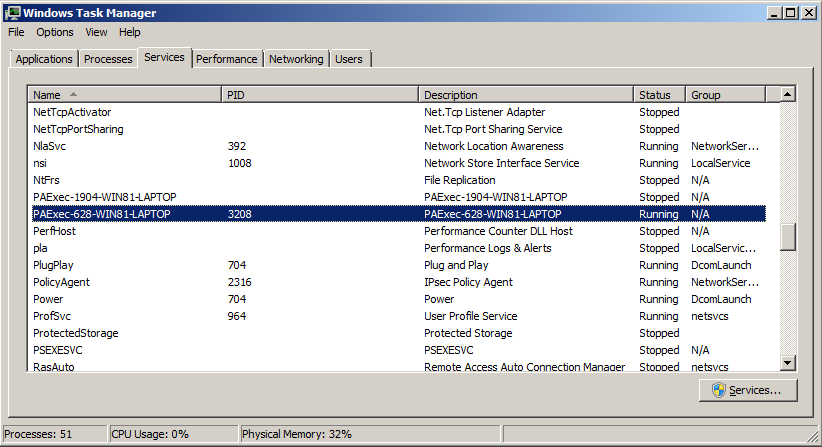The height and width of the screenshot is (447, 822).
Task: Click the PAExec-628-WIN81-LAPTOP service name
Action: pyautogui.click(x=102, y=214)
